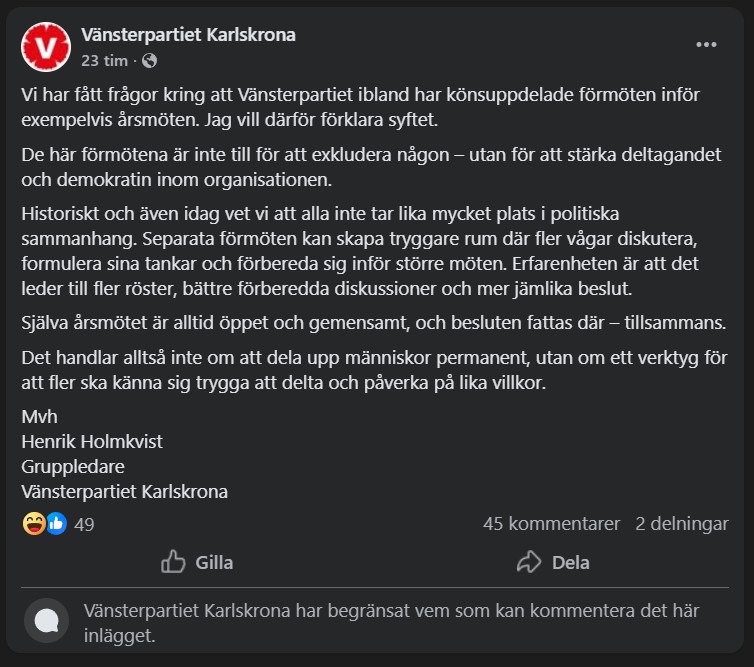Expand the 45 kommentarer comments
Viewport: 754px width, 667px height.
coord(551,524)
